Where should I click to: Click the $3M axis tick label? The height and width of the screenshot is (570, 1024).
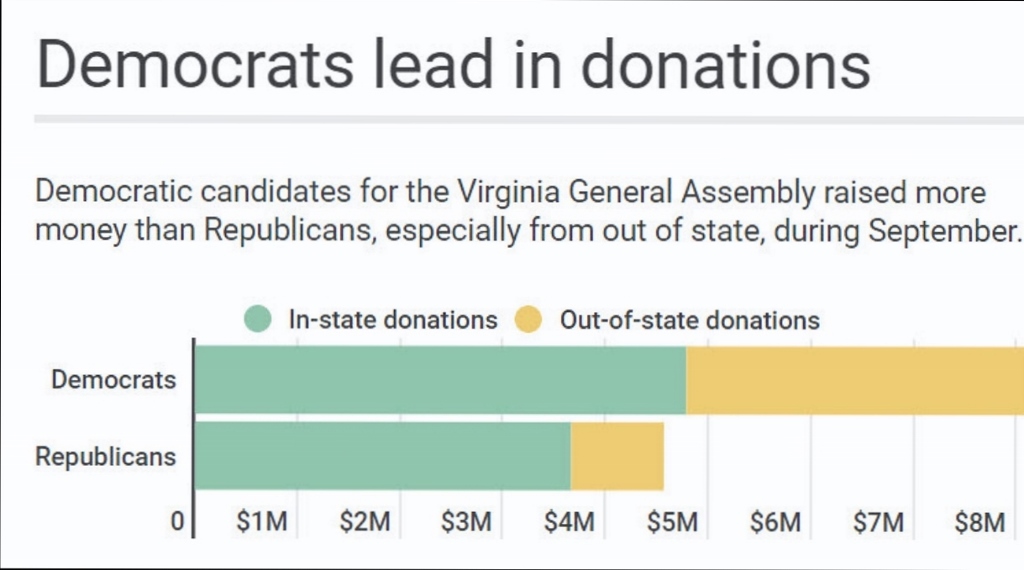click(x=466, y=522)
